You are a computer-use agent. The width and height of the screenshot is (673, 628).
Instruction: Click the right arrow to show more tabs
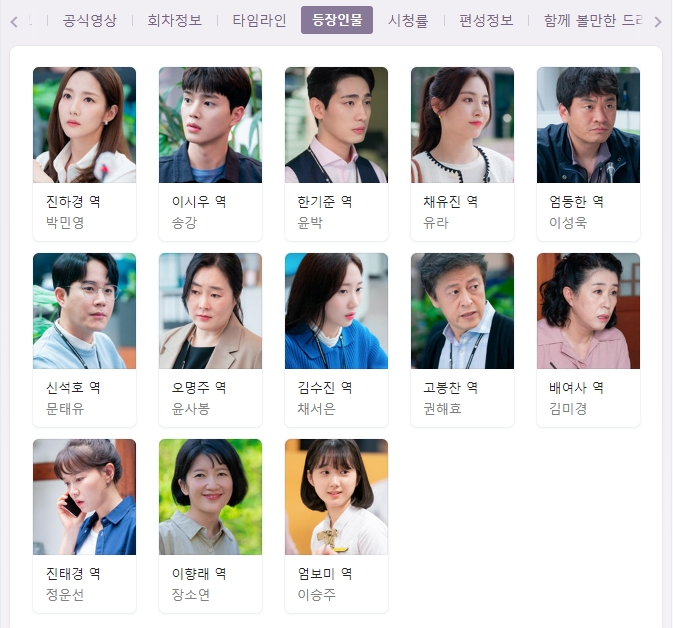pos(658,21)
